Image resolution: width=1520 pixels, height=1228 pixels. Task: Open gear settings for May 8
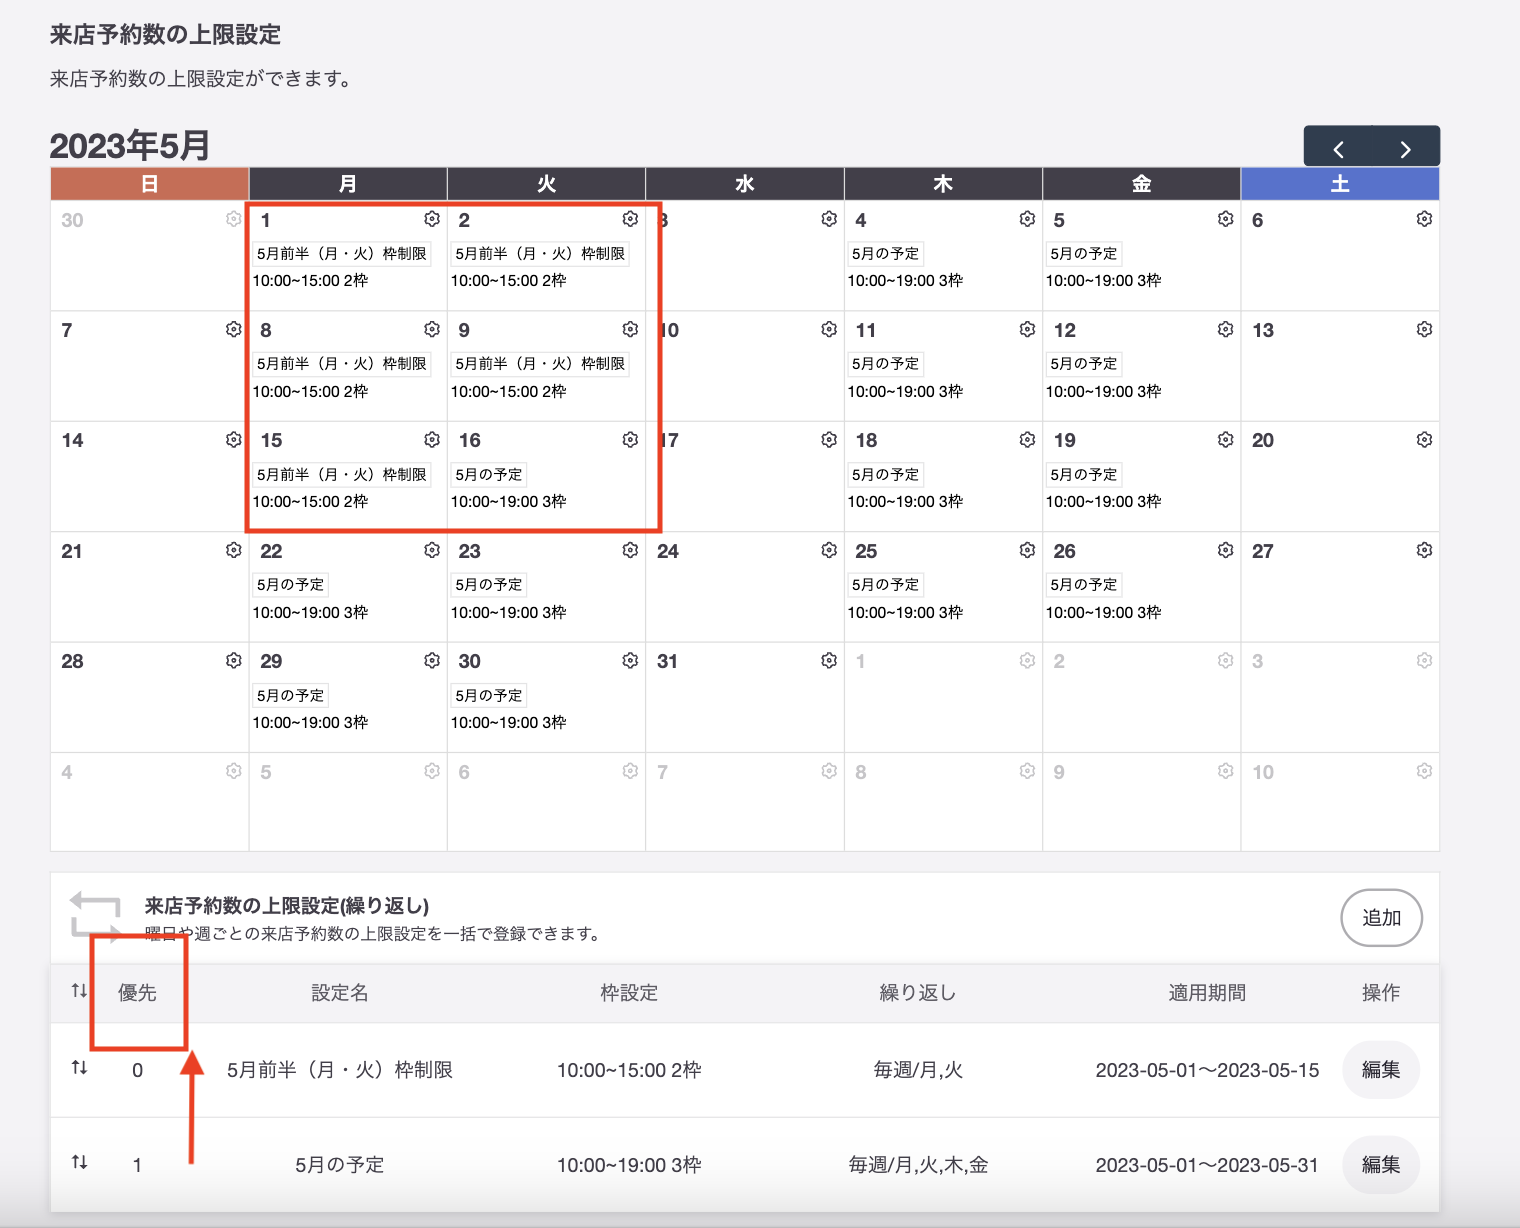[432, 329]
